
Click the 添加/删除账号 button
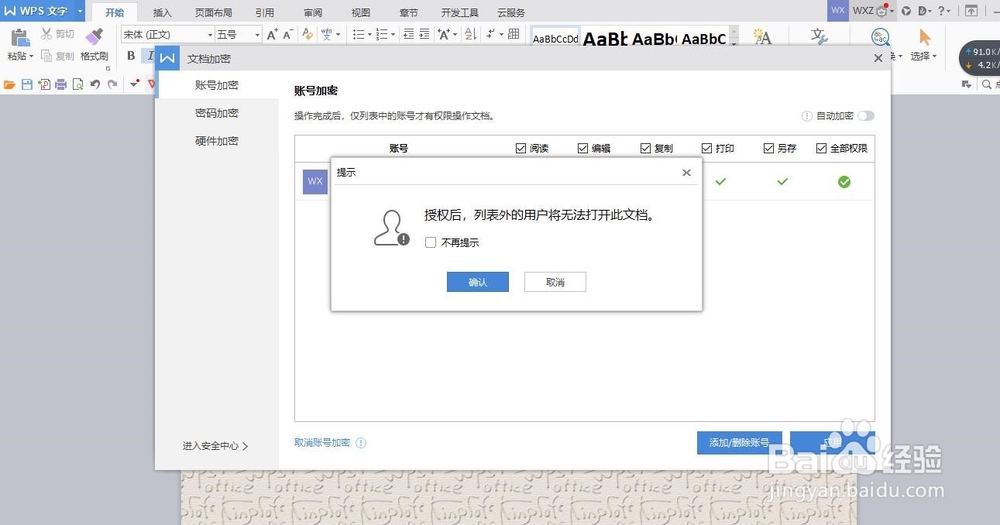pyautogui.click(x=739, y=442)
